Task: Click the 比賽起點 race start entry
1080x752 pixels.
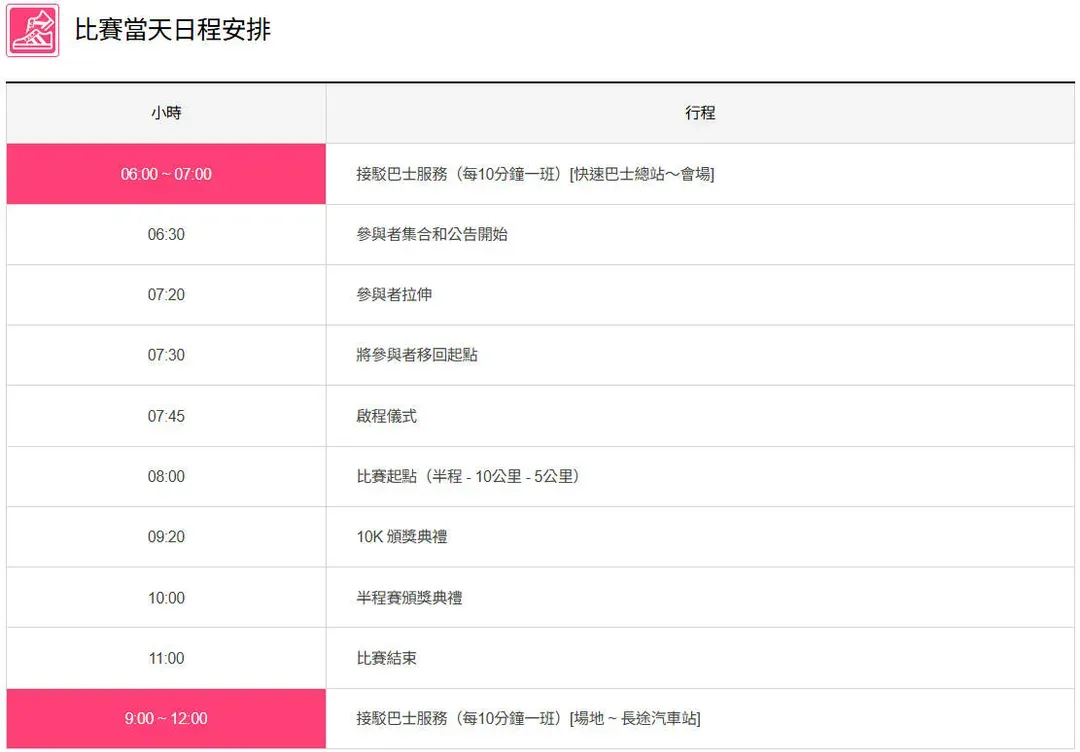Action: (x=468, y=476)
